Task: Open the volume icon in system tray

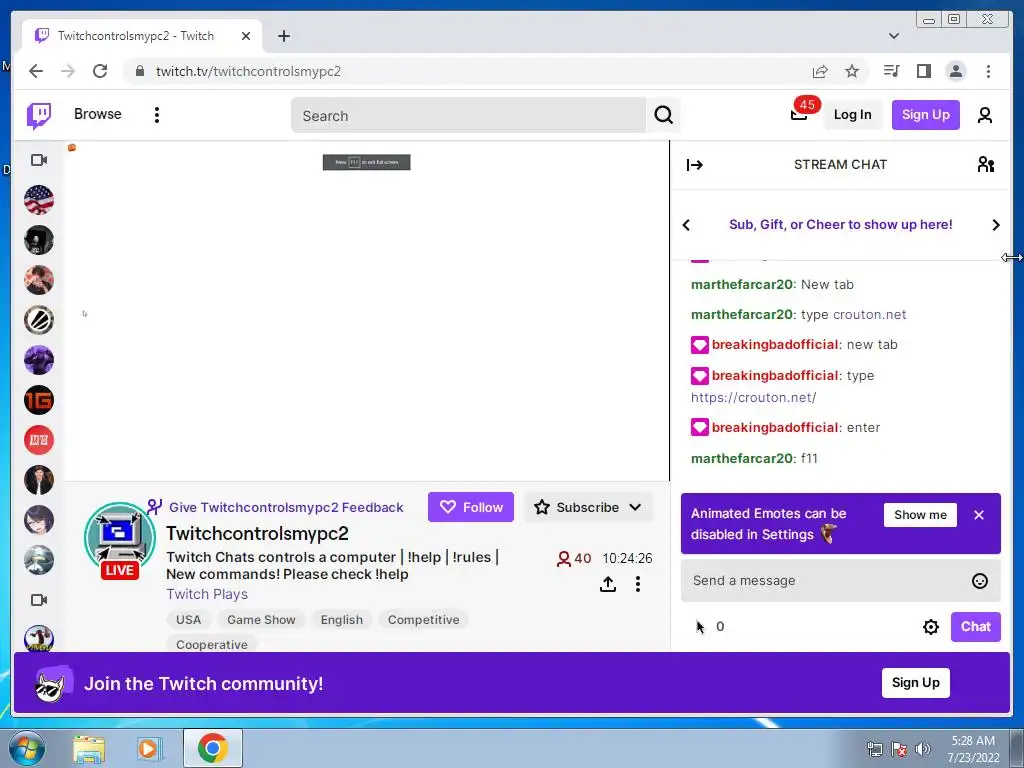Action: (x=923, y=749)
